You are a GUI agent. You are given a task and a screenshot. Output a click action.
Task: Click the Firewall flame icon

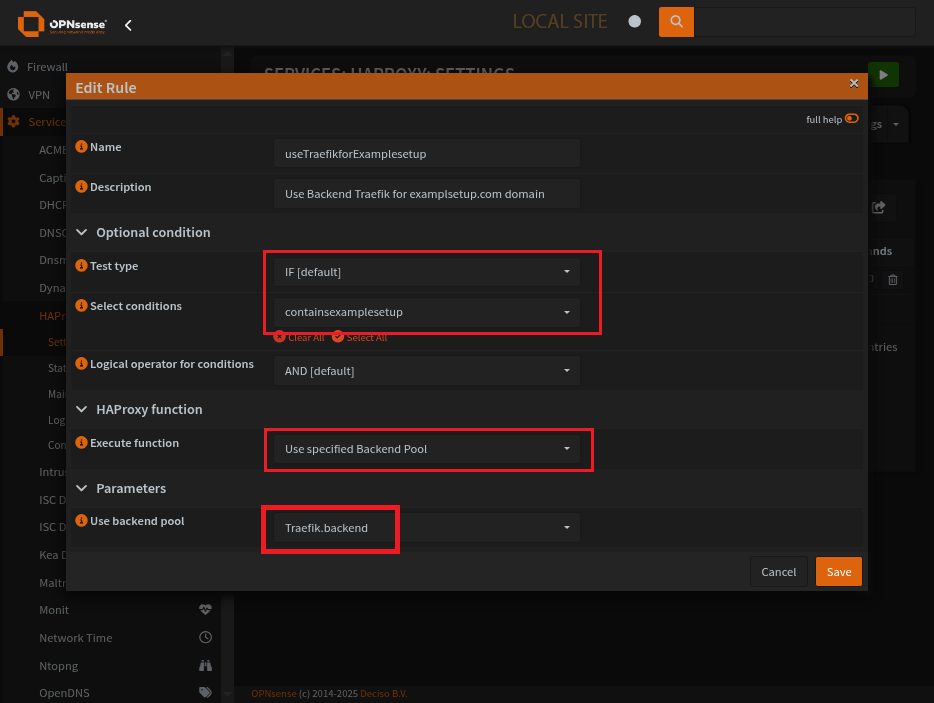(x=13, y=67)
